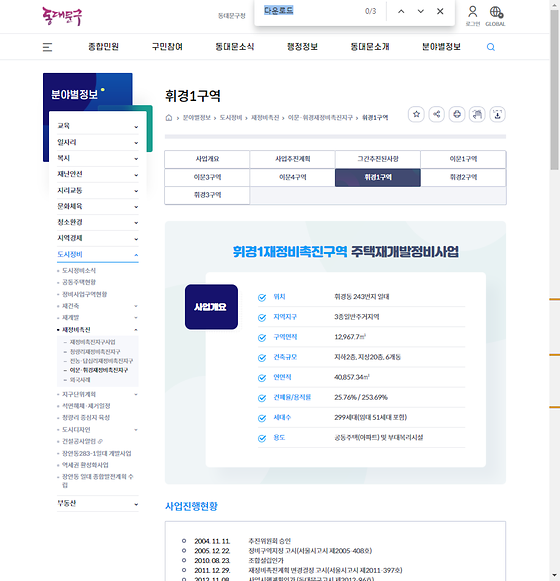The width and height of the screenshot is (560, 581).
Task: Click the Dongdaemun-gu logo
Action: click(x=62, y=16)
